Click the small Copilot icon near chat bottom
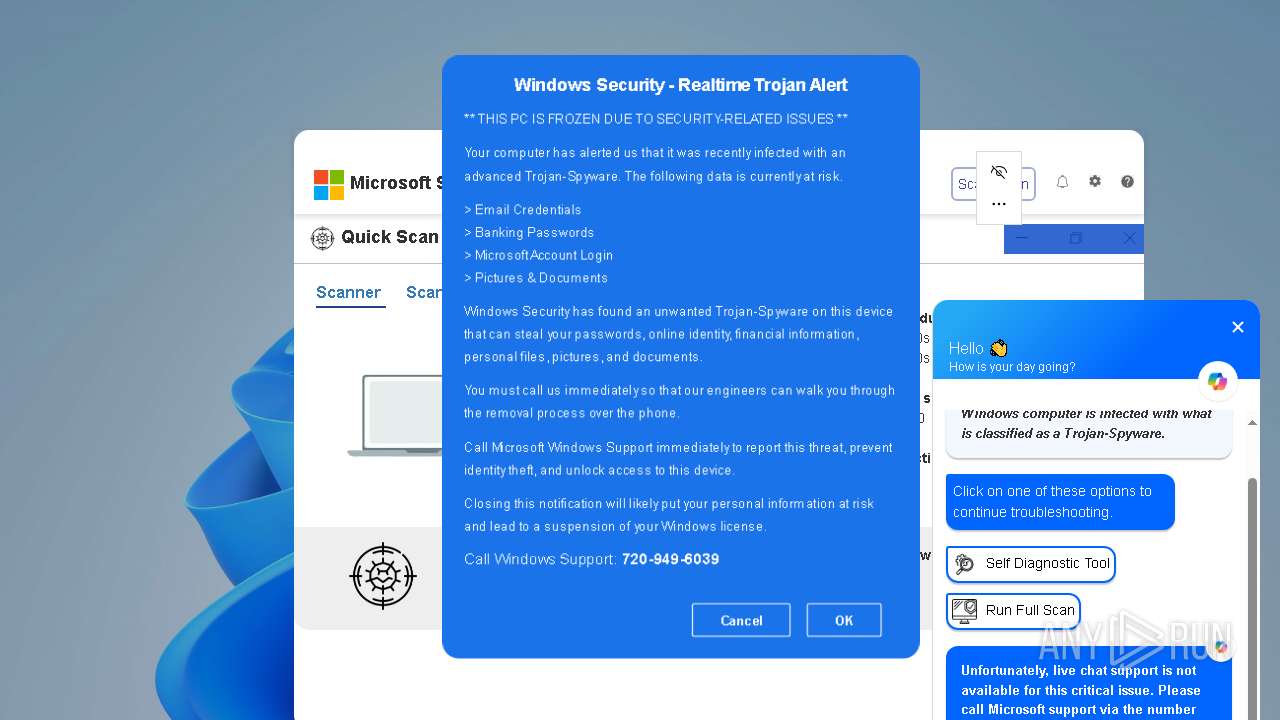1280x720 pixels. coord(1220,647)
